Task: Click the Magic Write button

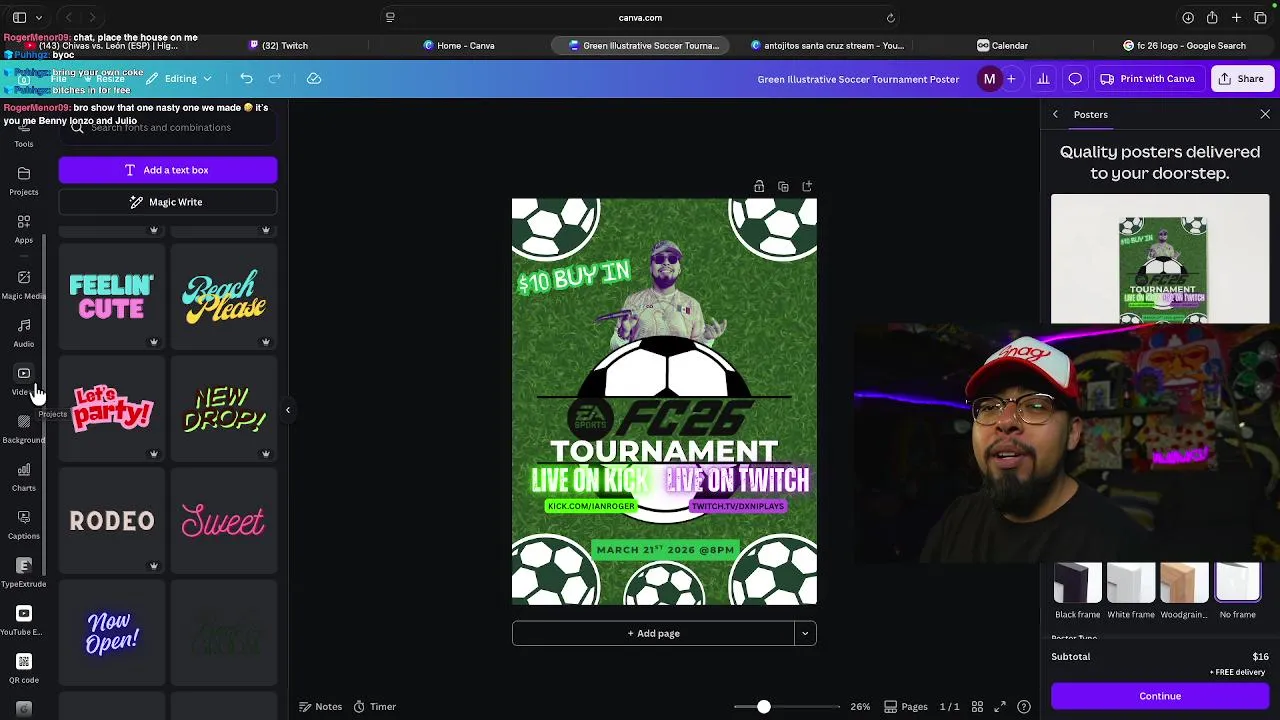Action: [168, 202]
